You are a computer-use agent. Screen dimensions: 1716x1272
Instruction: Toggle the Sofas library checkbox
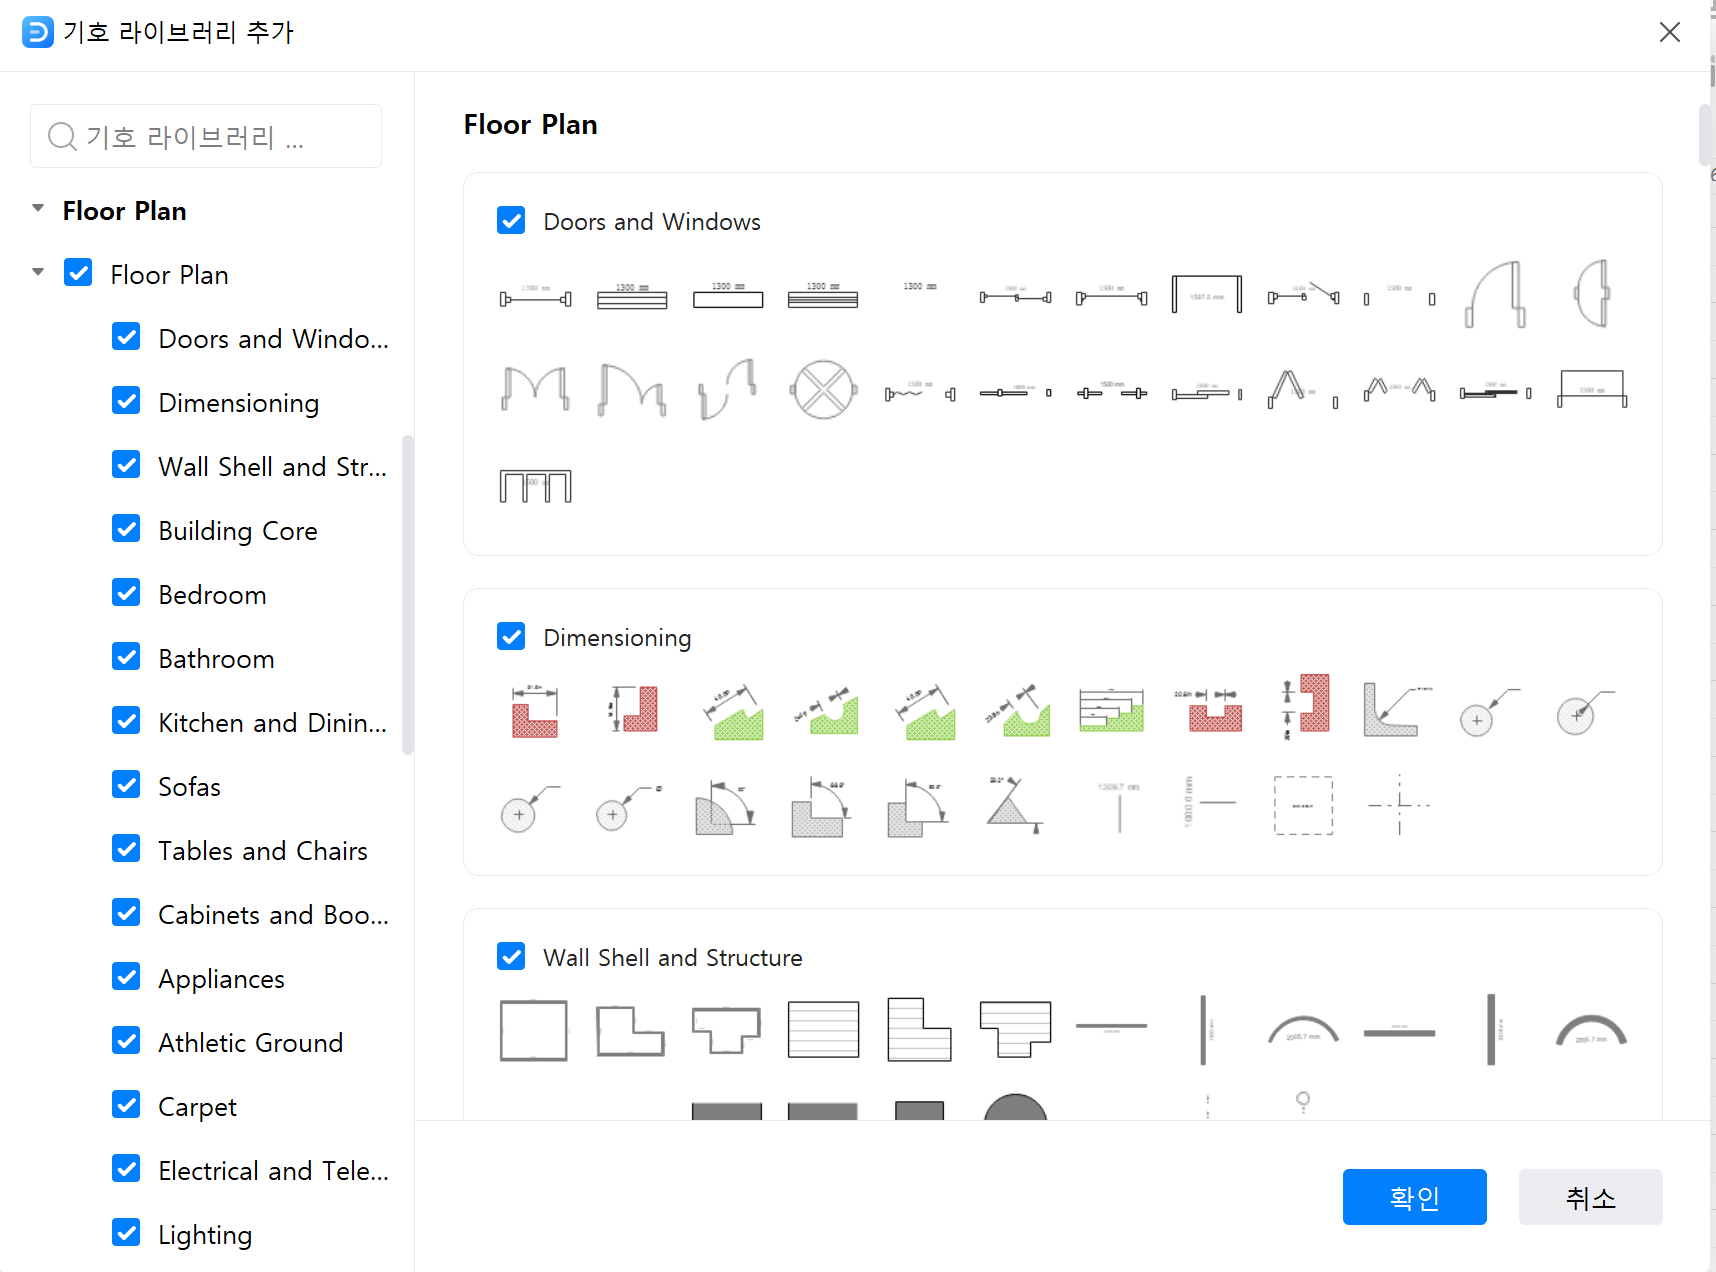[x=127, y=785]
